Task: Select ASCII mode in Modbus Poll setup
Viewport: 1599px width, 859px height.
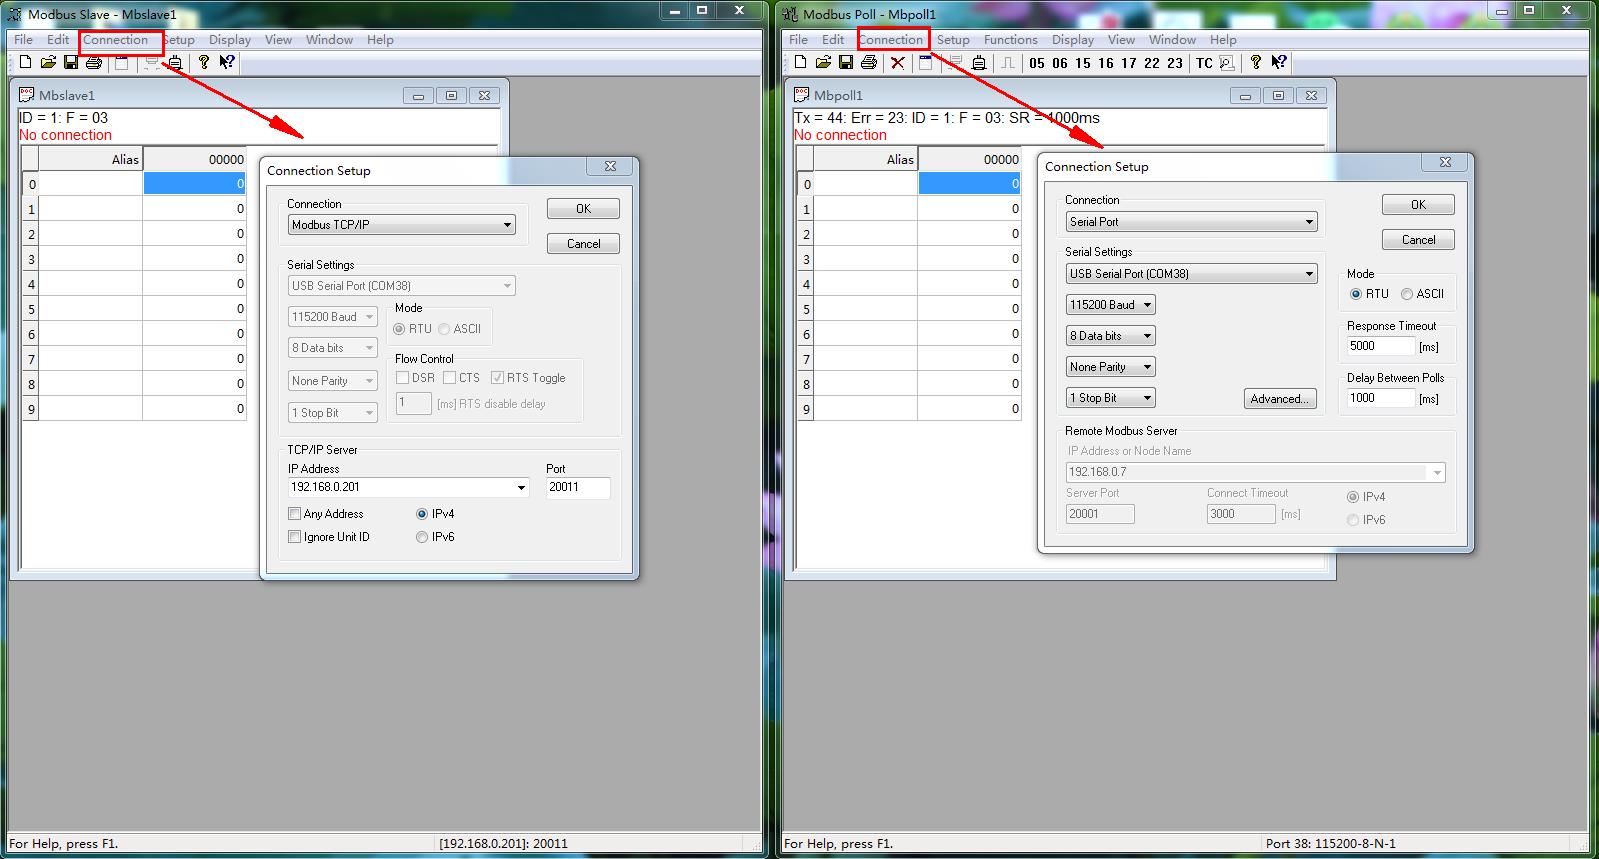Action: pos(1407,294)
